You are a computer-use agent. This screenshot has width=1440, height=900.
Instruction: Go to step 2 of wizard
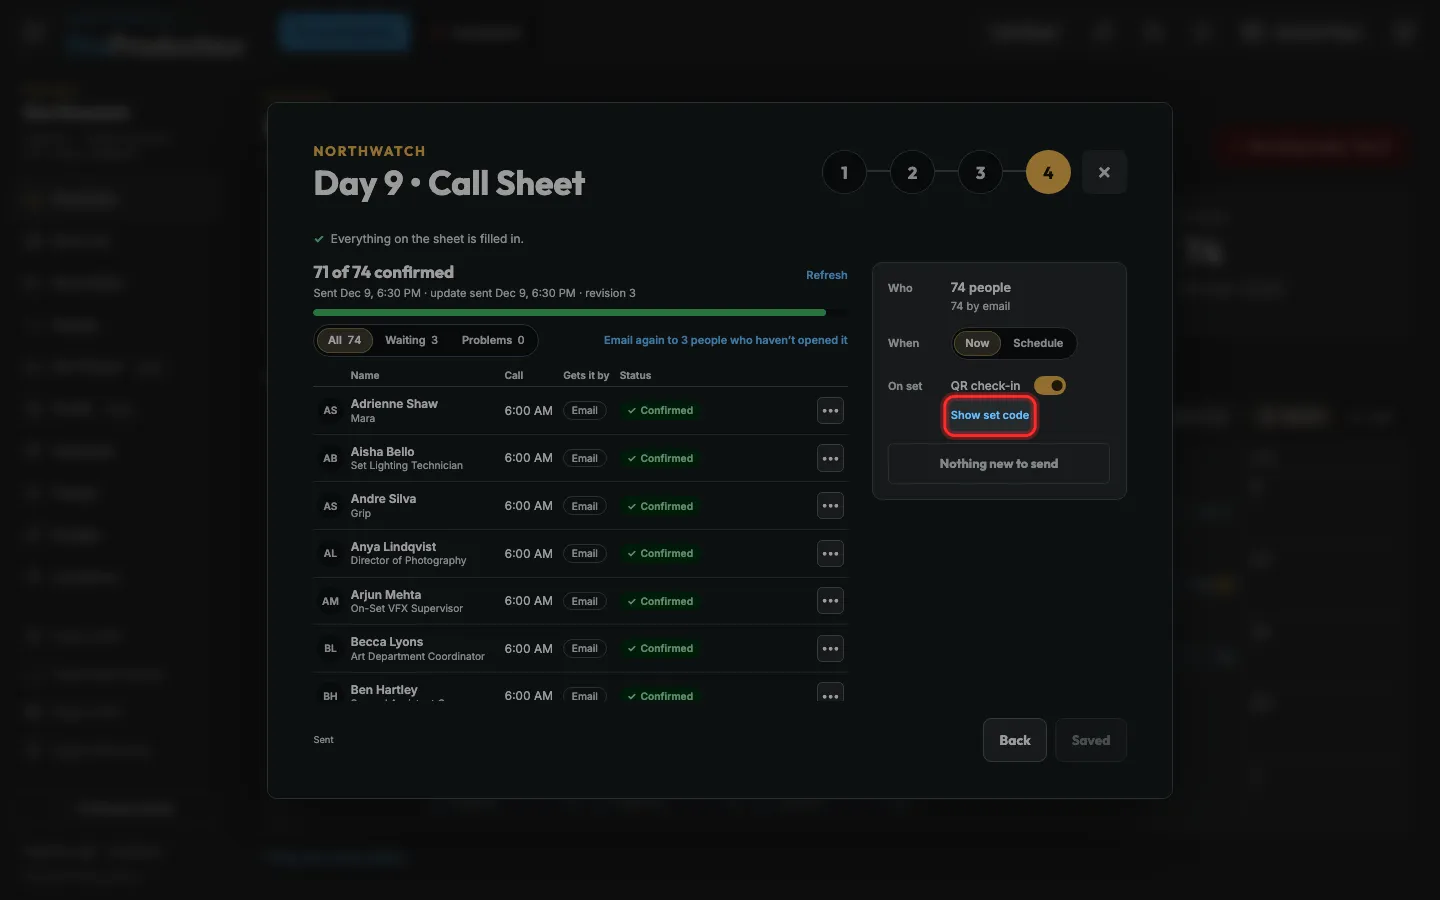pos(912,172)
